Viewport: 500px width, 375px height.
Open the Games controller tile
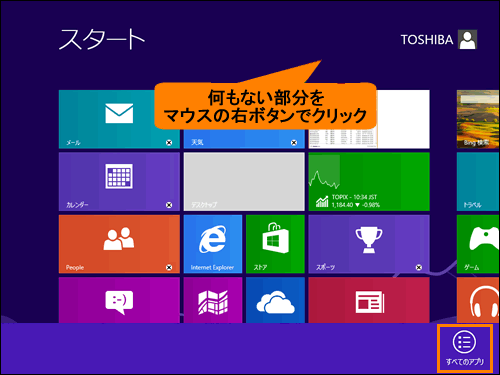(x=478, y=244)
